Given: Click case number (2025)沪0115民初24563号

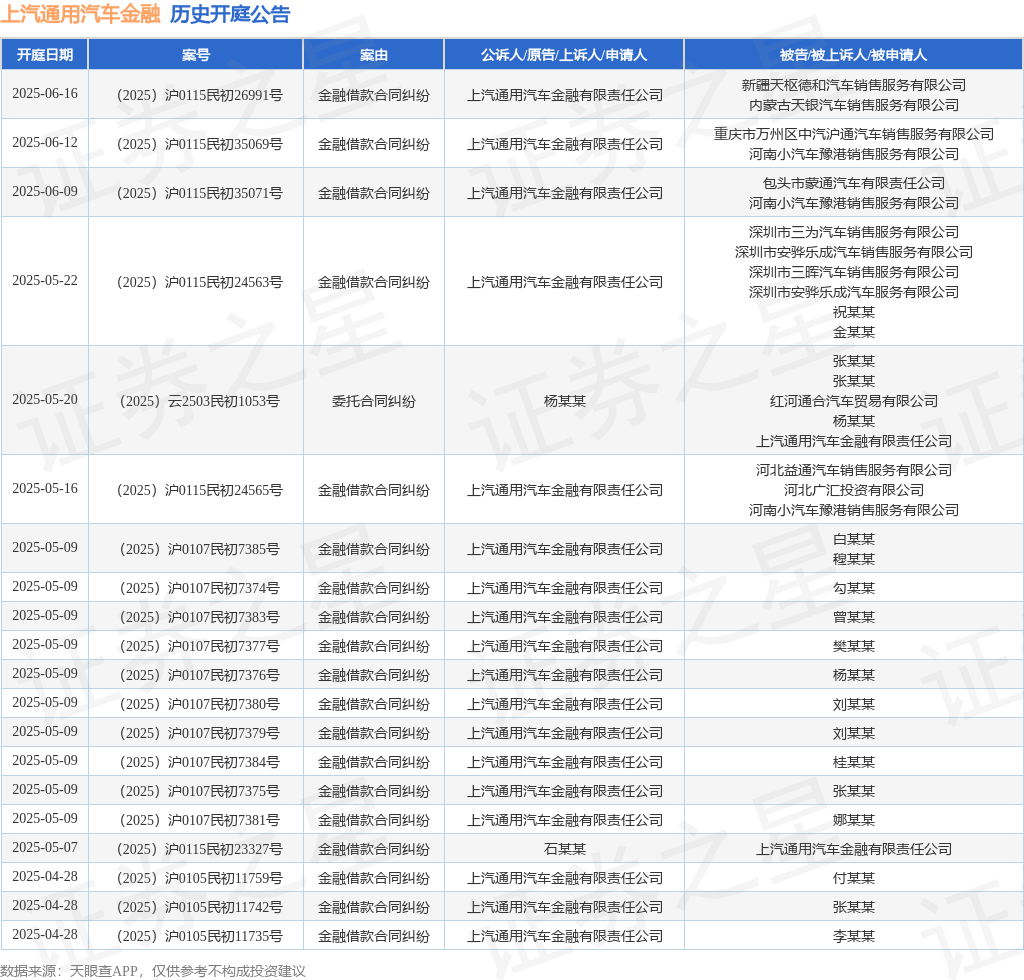Looking at the screenshot, I should [199, 282].
